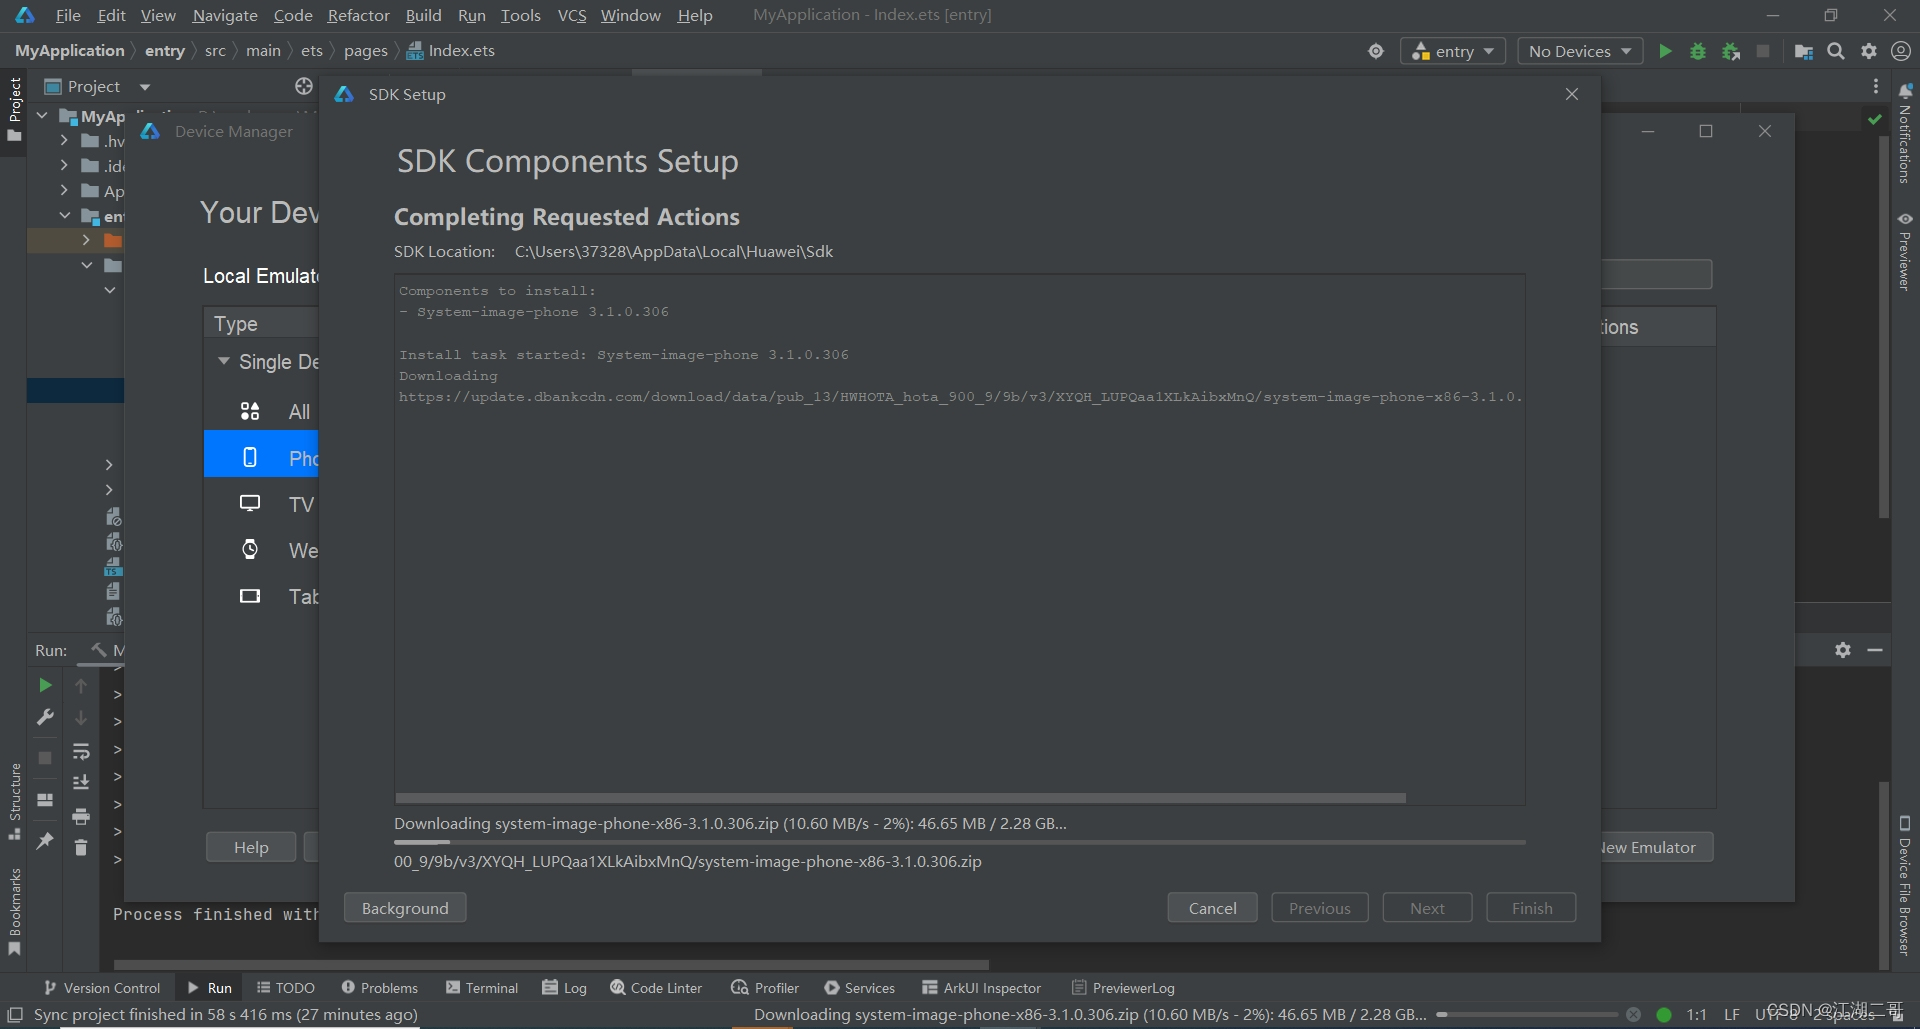Click the scroll-to-end icon in Run panel
The width and height of the screenshot is (1920, 1029).
pyautogui.click(x=81, y=782)
